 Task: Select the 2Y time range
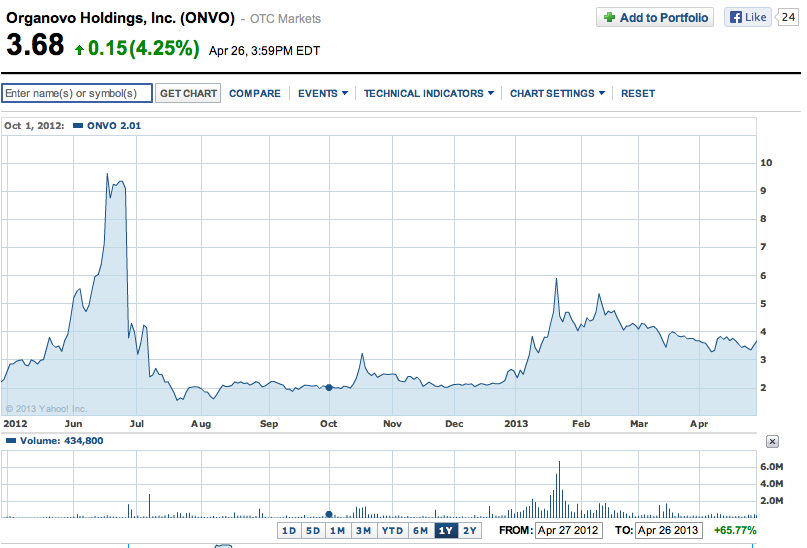[x=470, y=531]
